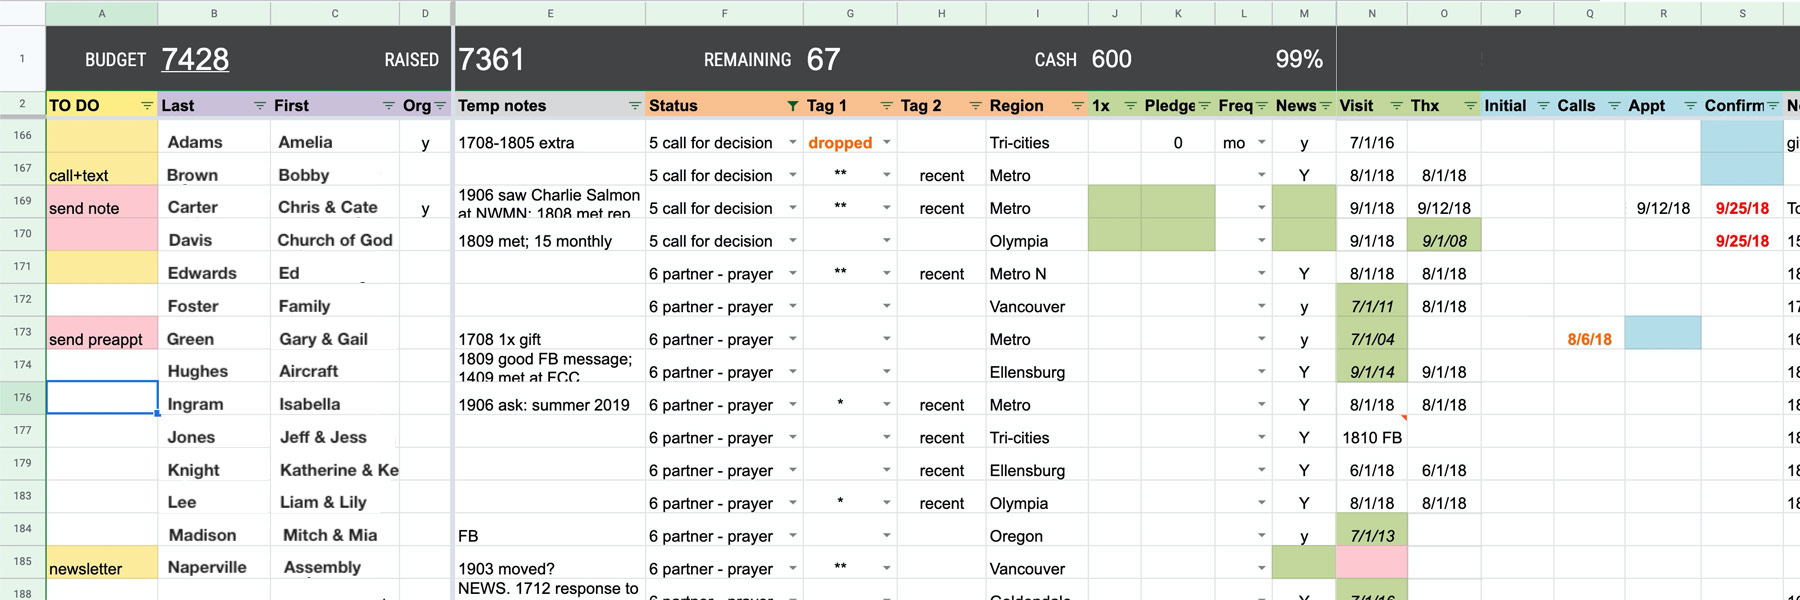Expand Status dropdown in Adams row
This screenshot has width=1800, height=600.
(792, 143)
